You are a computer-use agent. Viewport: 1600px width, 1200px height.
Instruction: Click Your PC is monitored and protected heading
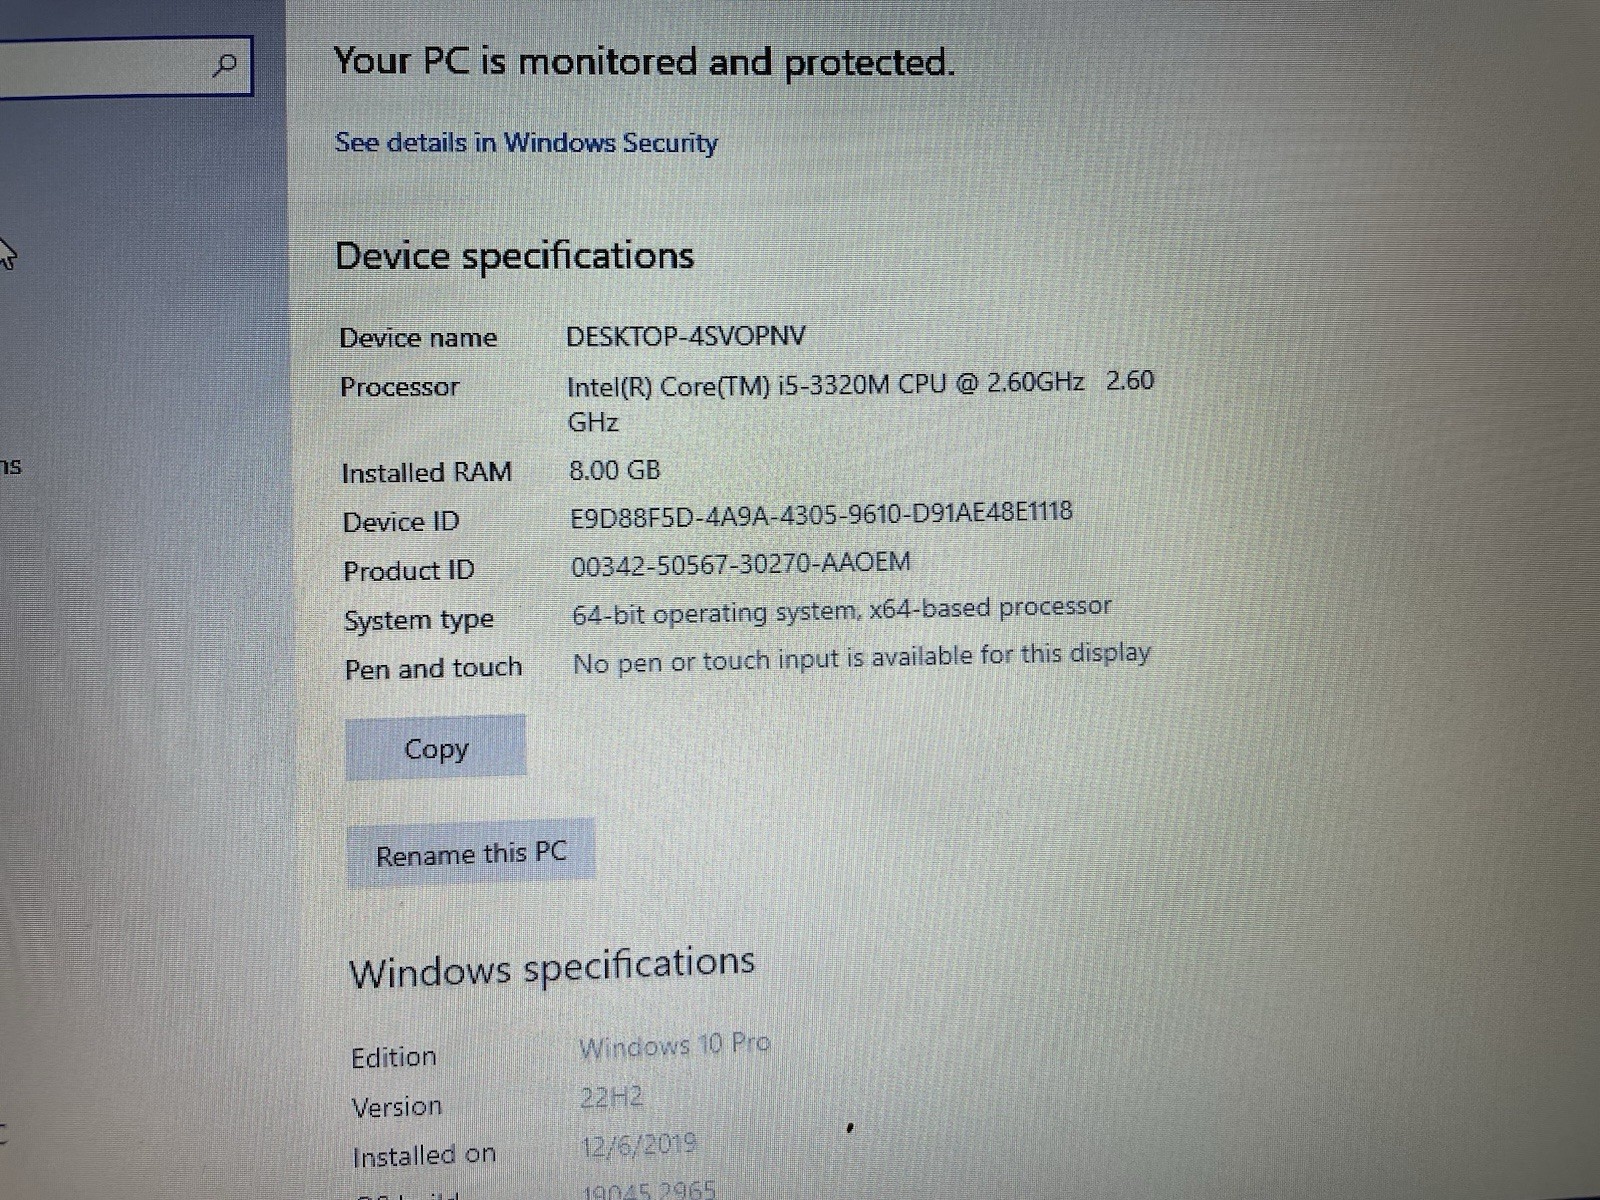click(x=644, y=62)
